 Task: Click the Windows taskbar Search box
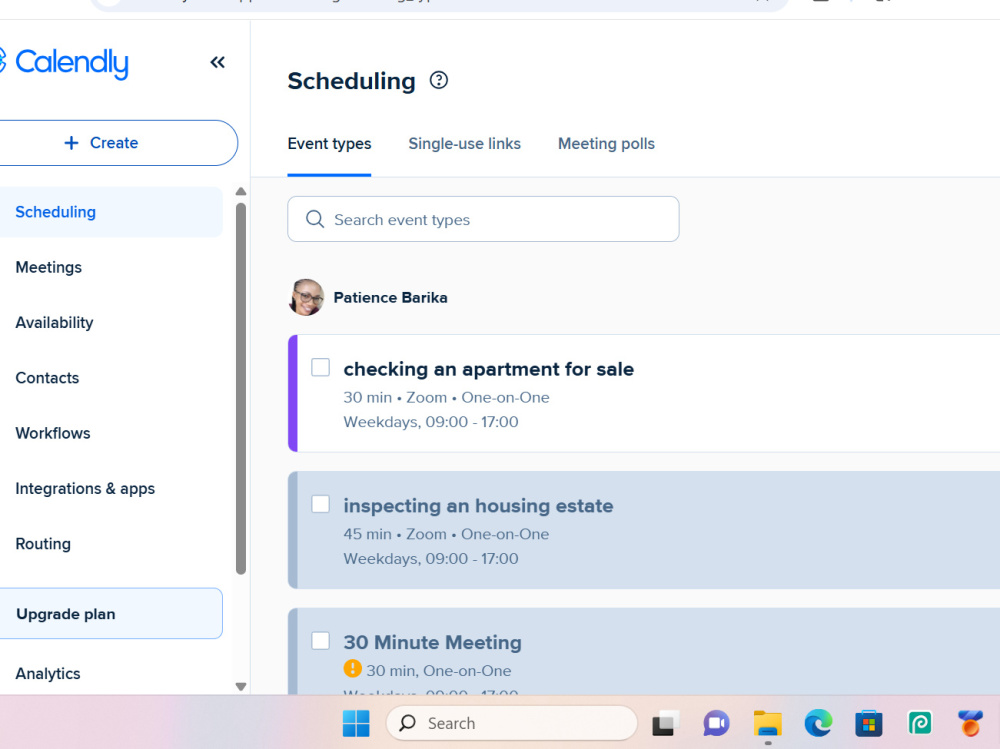[511, 723]
